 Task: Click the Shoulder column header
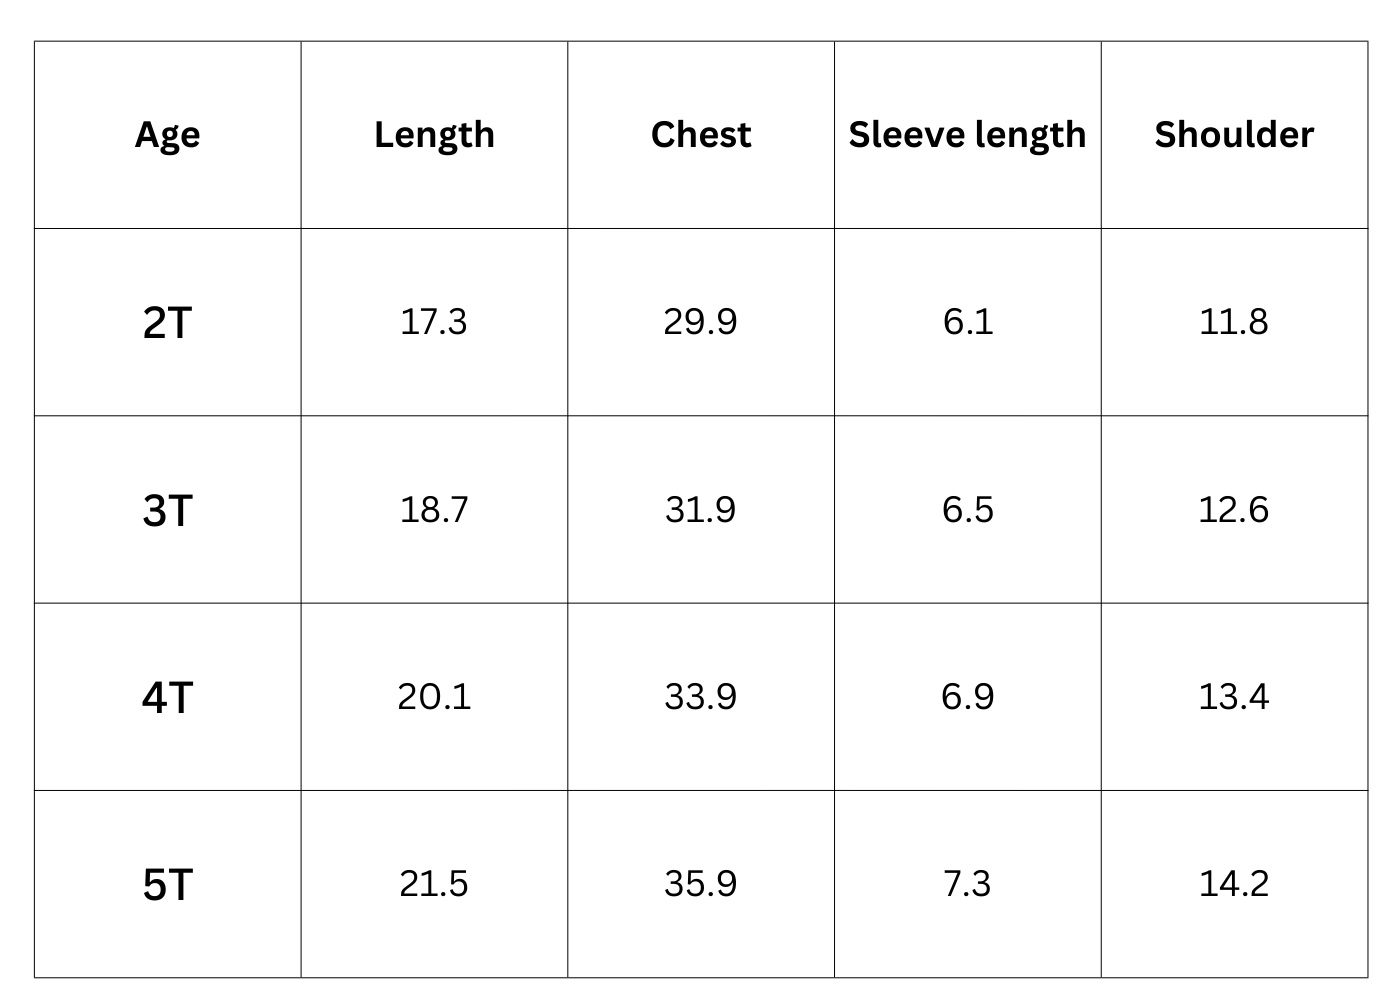pyautogui.click(x=1234, y=135)
